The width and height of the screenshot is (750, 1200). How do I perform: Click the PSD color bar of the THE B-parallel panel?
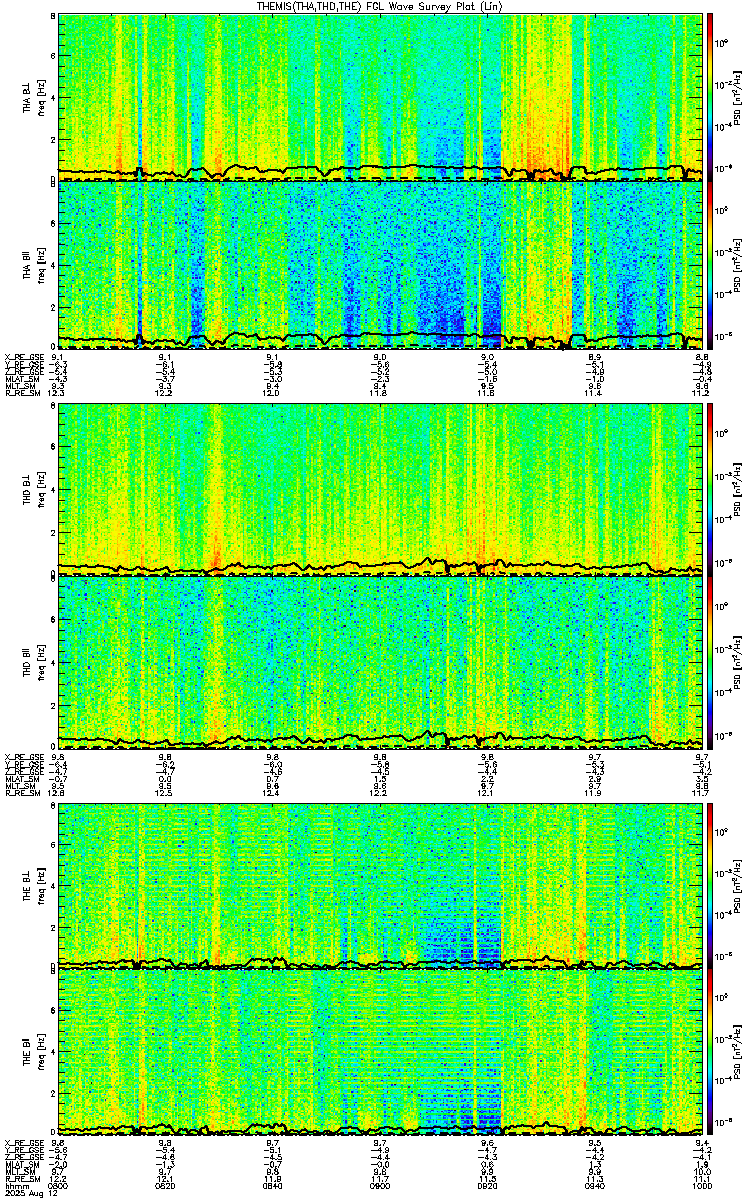pos(710,1054)
